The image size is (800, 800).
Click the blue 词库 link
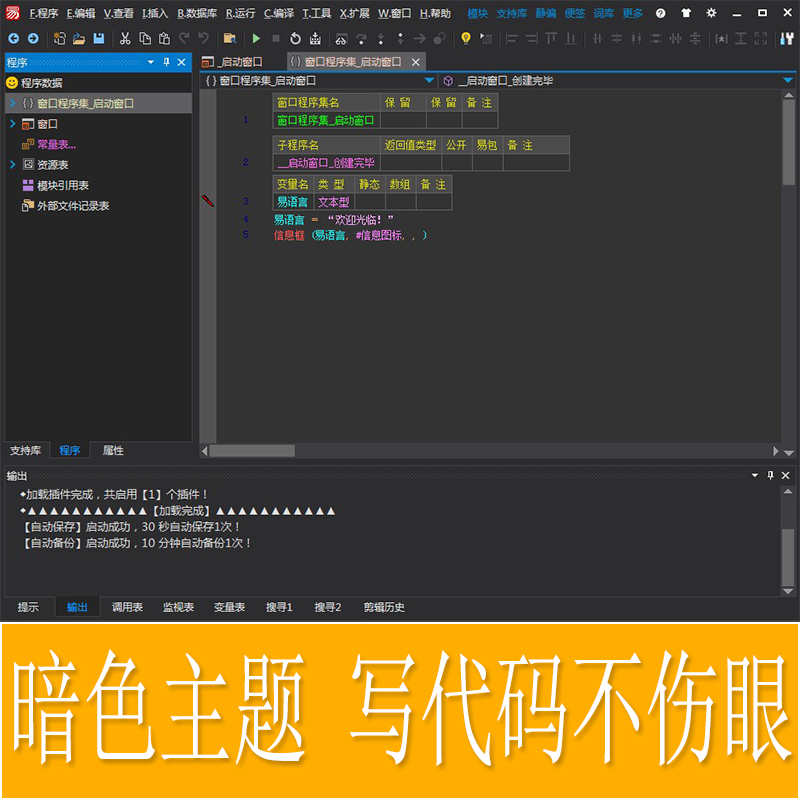604,13
